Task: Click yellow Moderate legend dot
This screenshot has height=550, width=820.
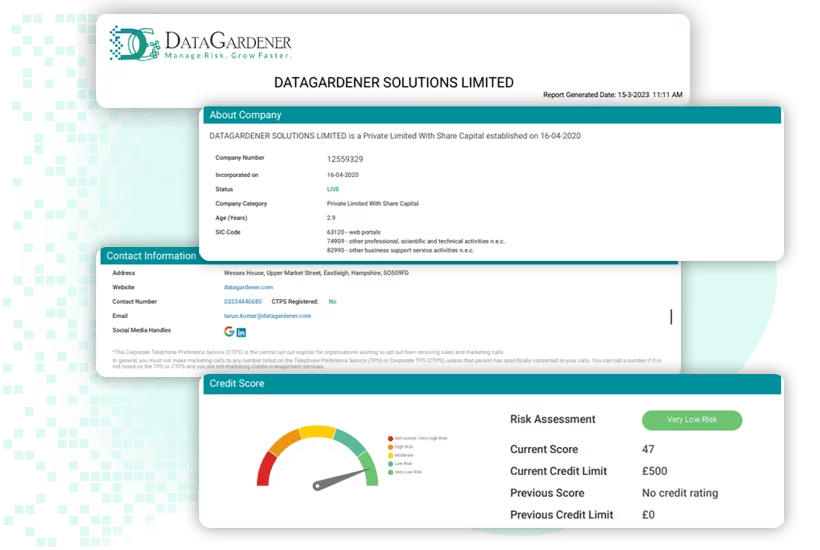Action: click(390, 455)
